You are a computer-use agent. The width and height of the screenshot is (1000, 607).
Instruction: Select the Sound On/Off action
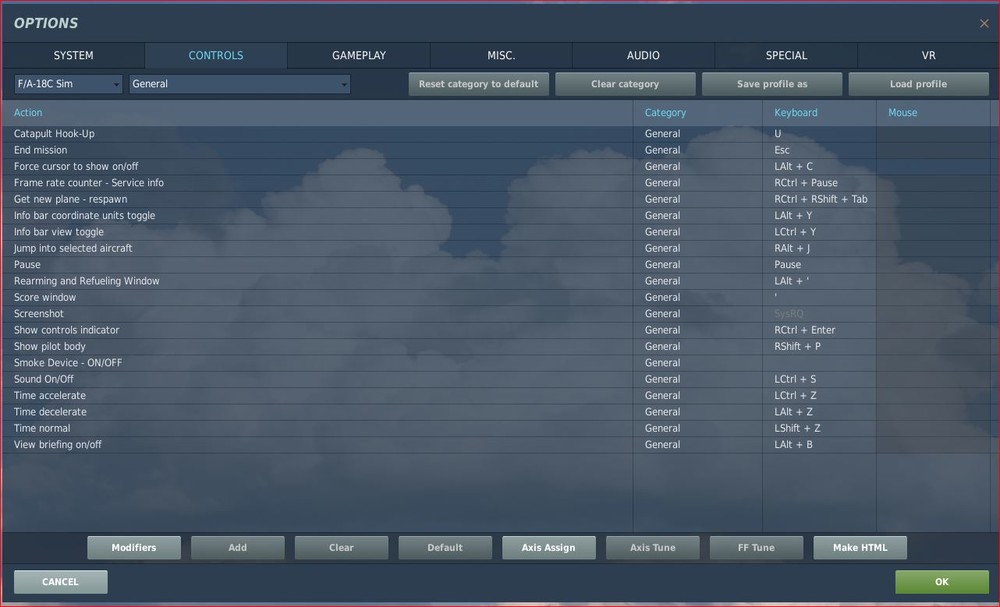317,379
